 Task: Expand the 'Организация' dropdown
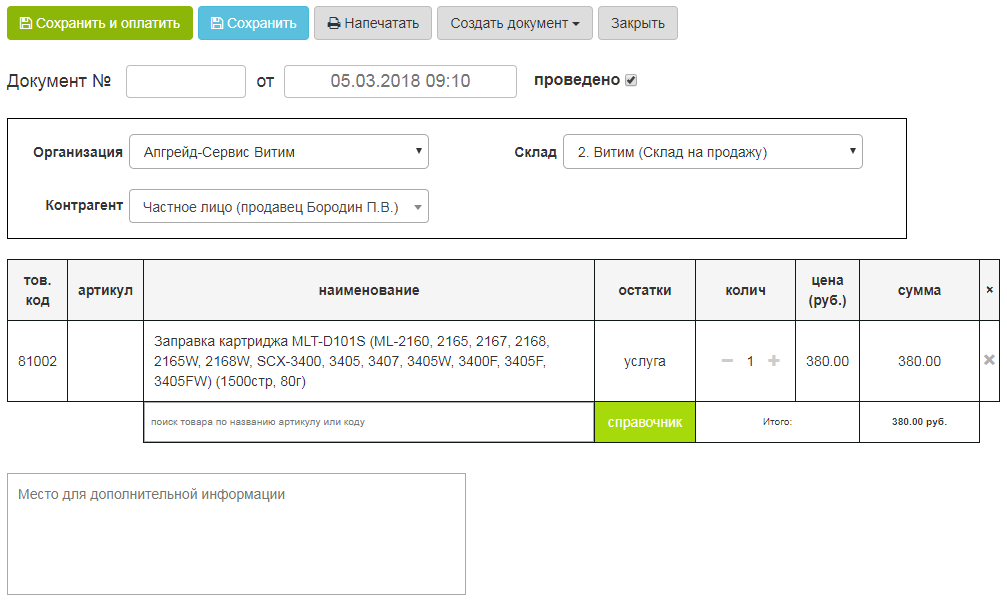click(279, 152)
